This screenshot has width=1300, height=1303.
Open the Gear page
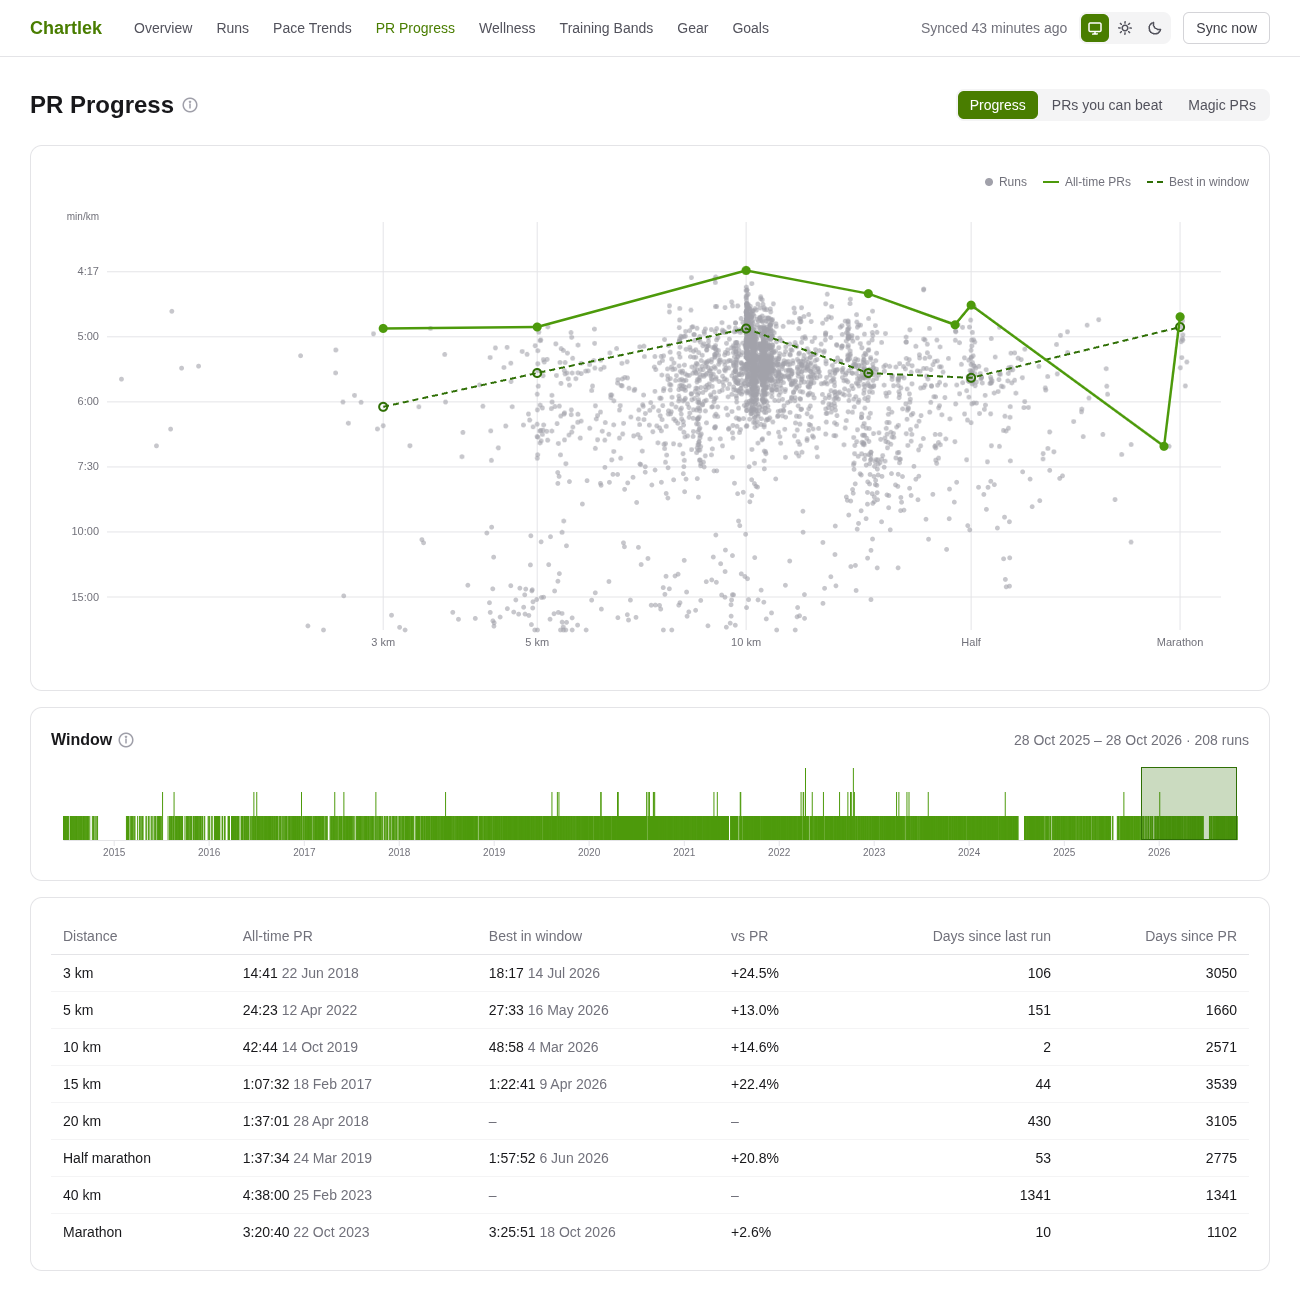(x=692, y=28)
